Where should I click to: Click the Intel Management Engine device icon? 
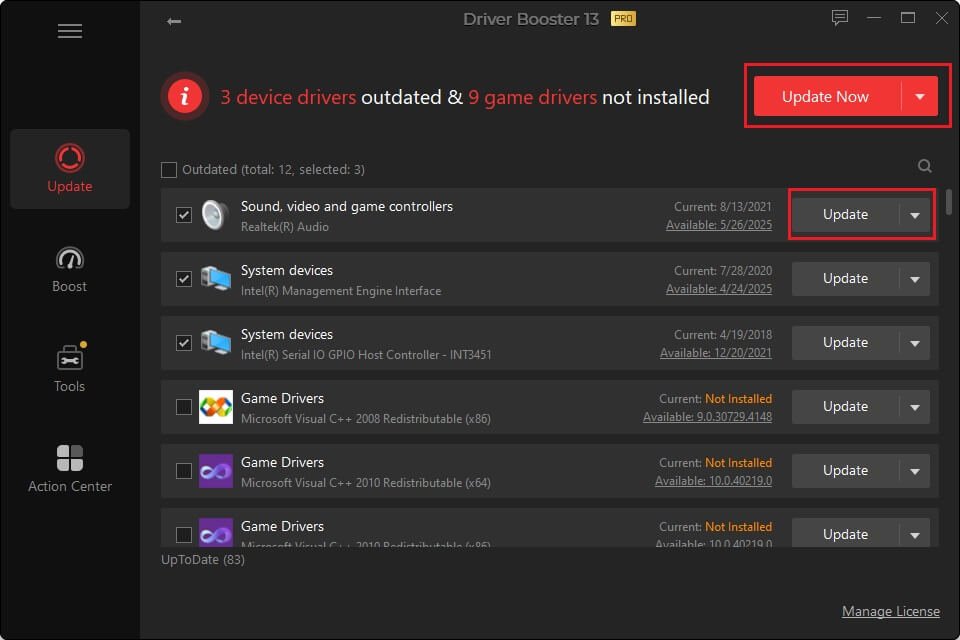pos(216,279)
